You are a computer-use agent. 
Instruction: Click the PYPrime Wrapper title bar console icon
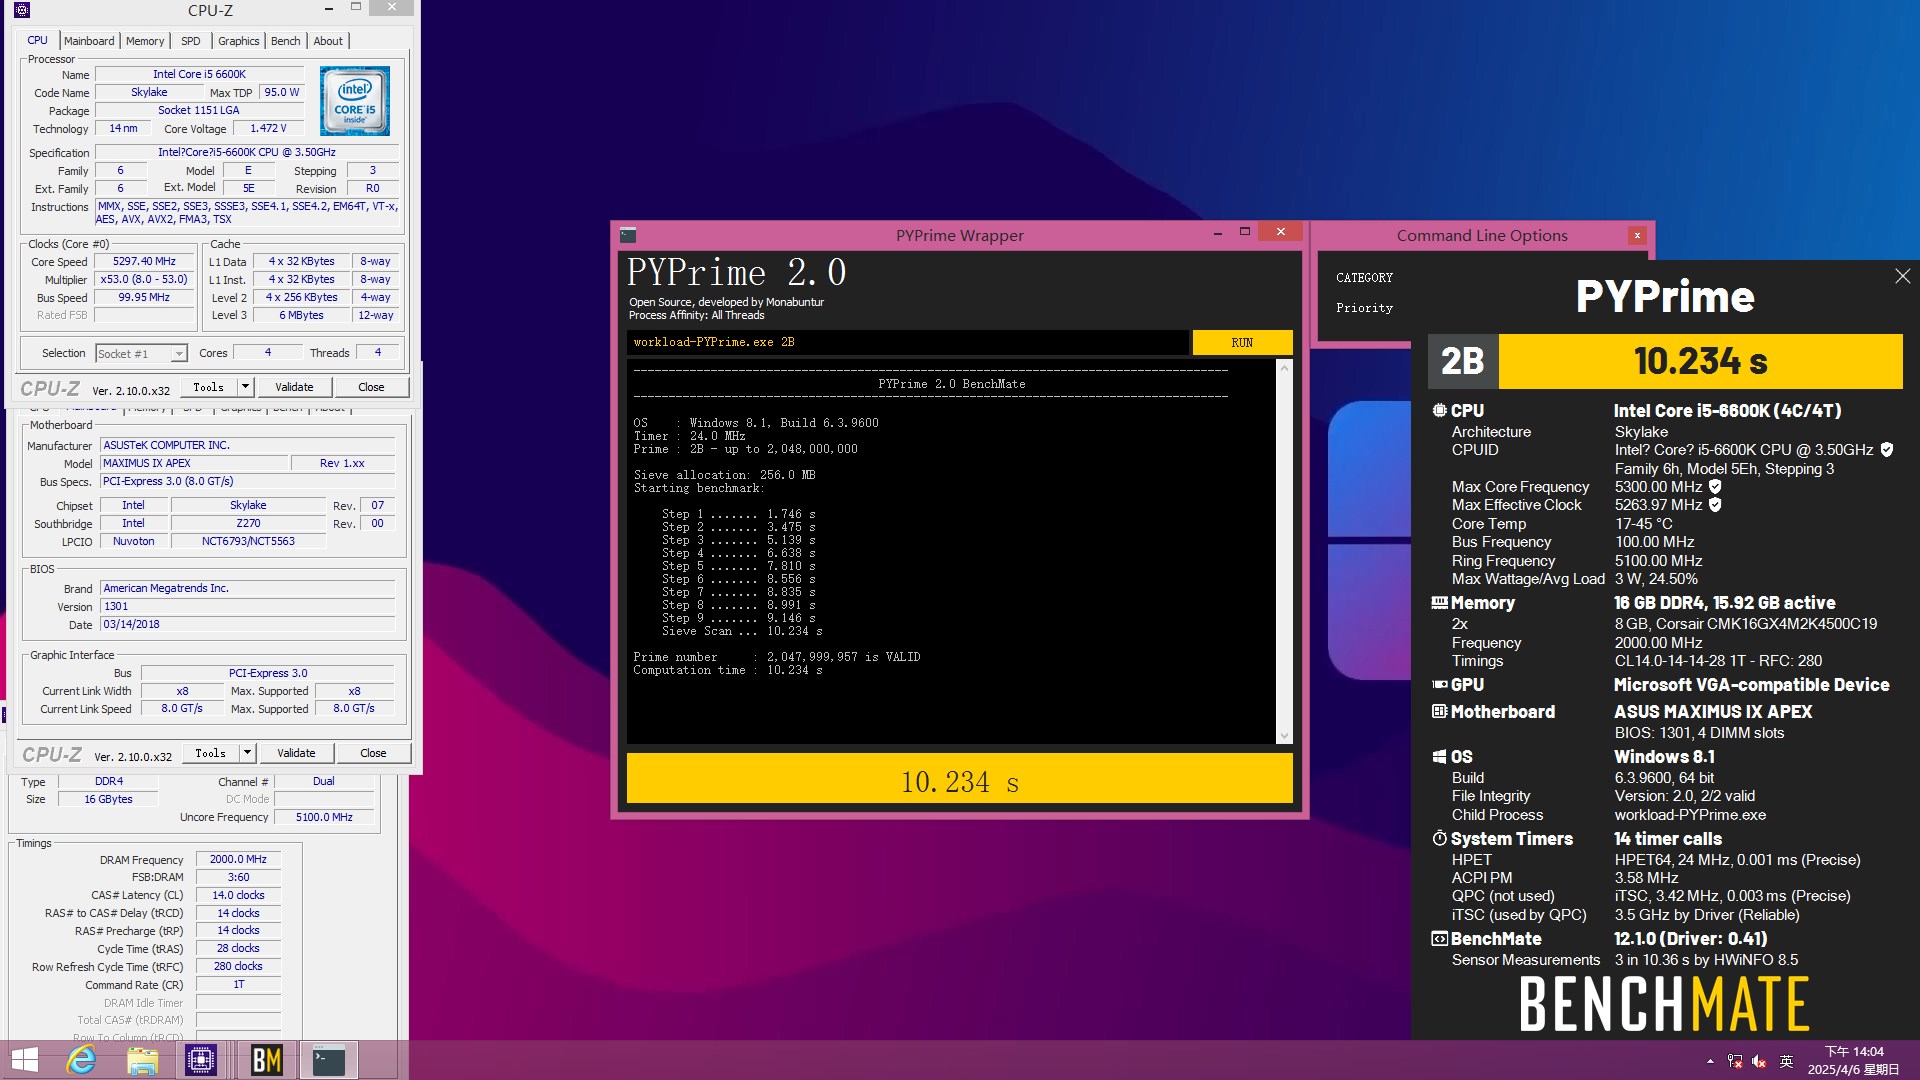(x=628, y=236)
